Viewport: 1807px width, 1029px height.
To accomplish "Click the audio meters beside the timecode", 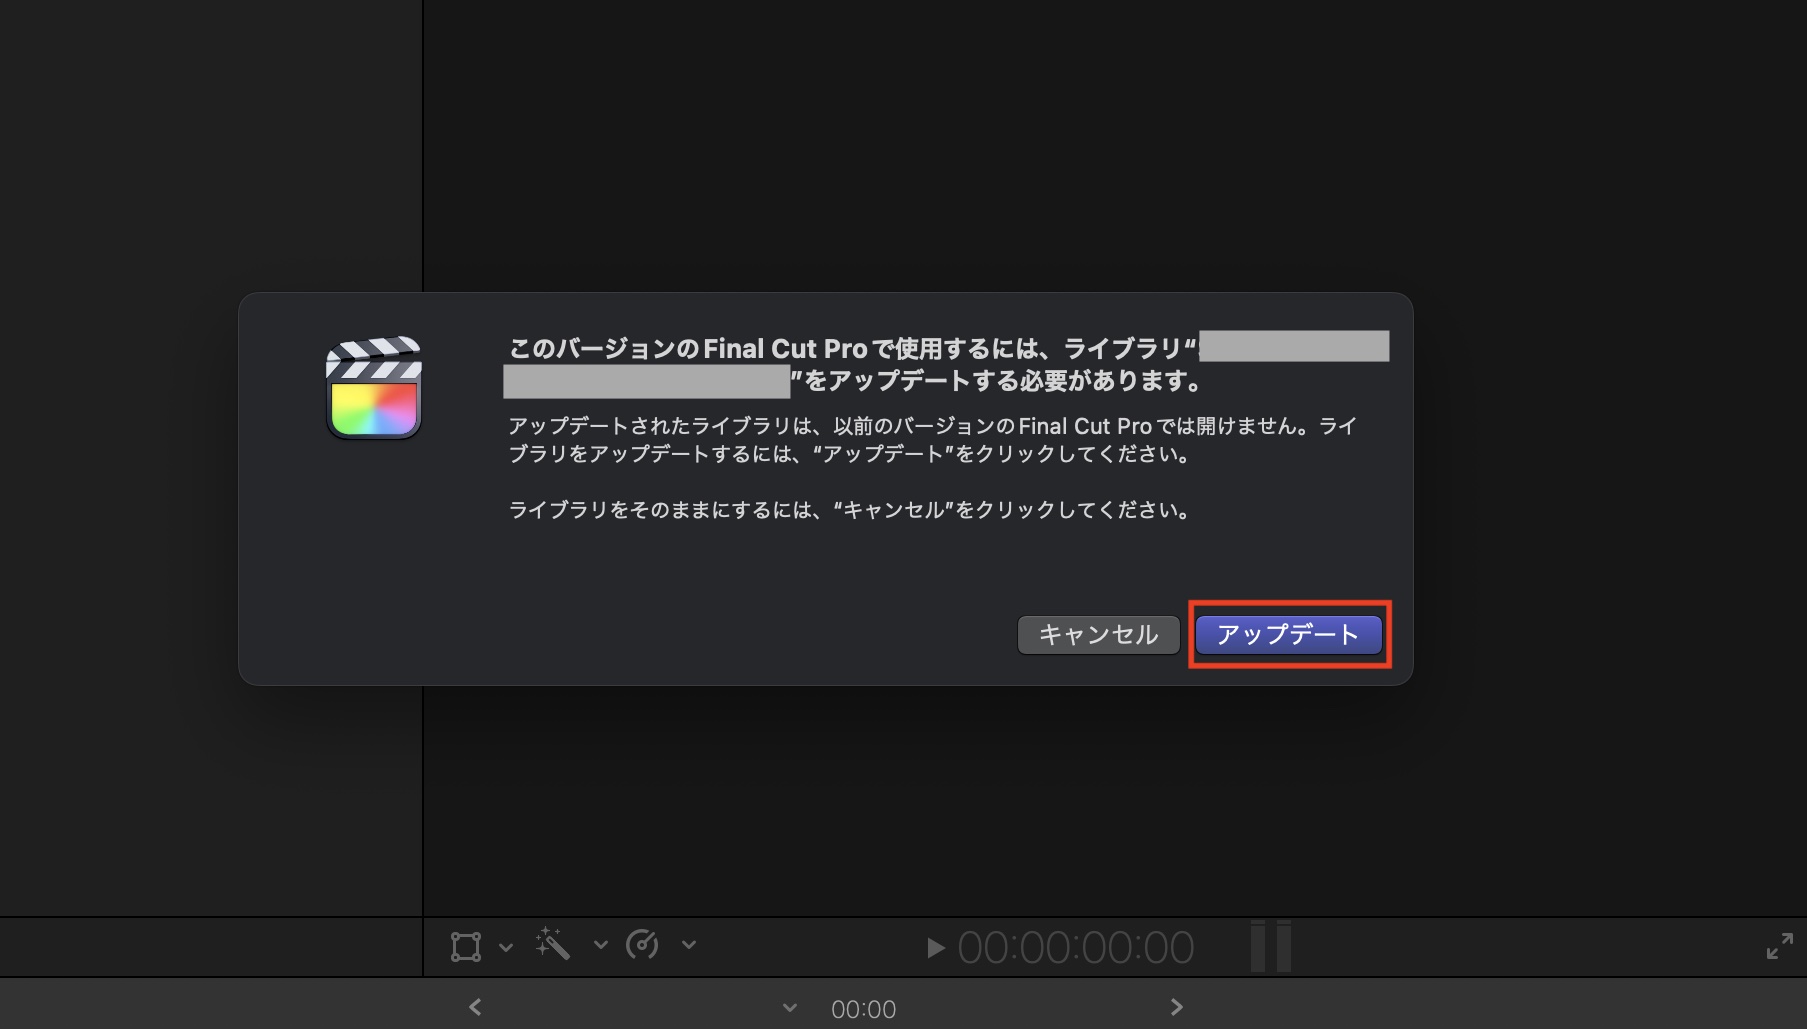I will (x=1271, y=946).
